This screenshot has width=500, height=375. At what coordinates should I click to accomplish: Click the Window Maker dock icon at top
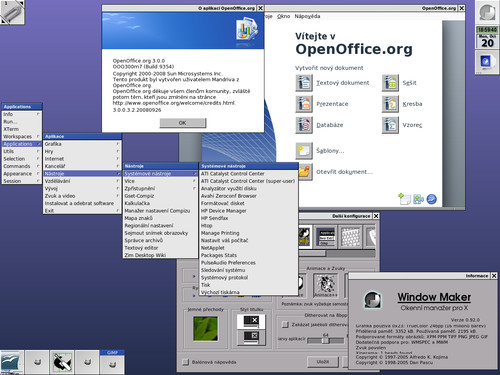click(487, 13)
